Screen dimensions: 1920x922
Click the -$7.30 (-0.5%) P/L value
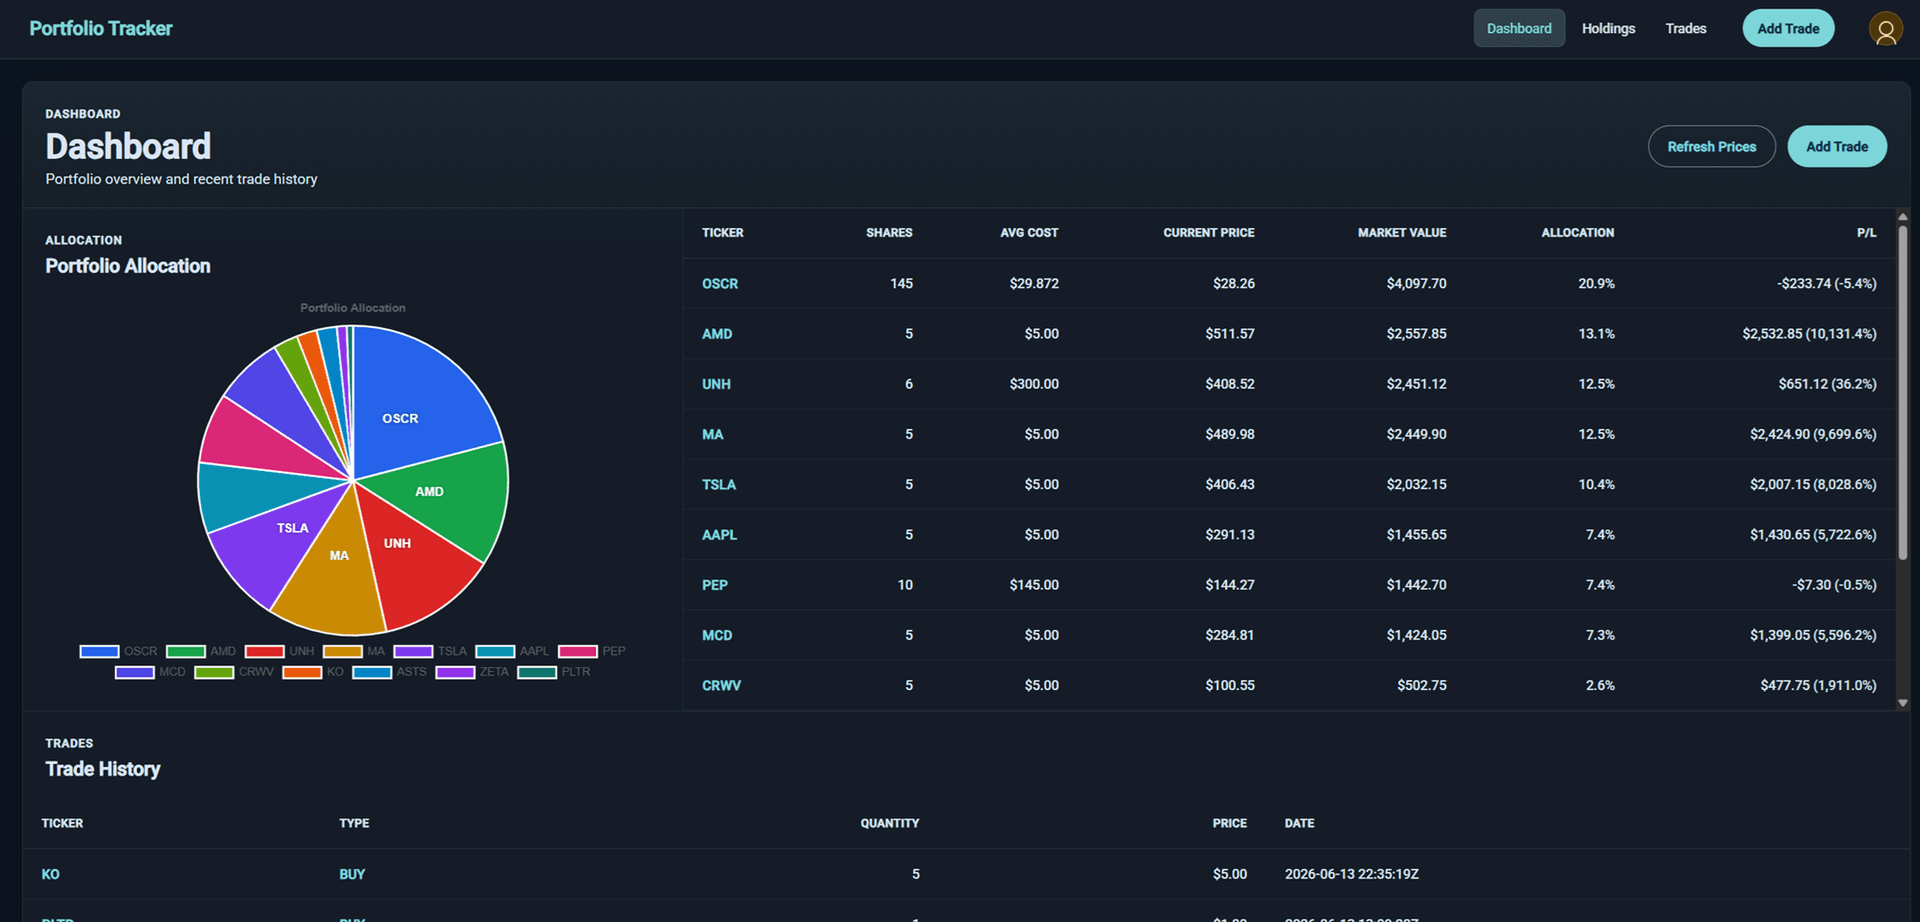point(1834,585)
